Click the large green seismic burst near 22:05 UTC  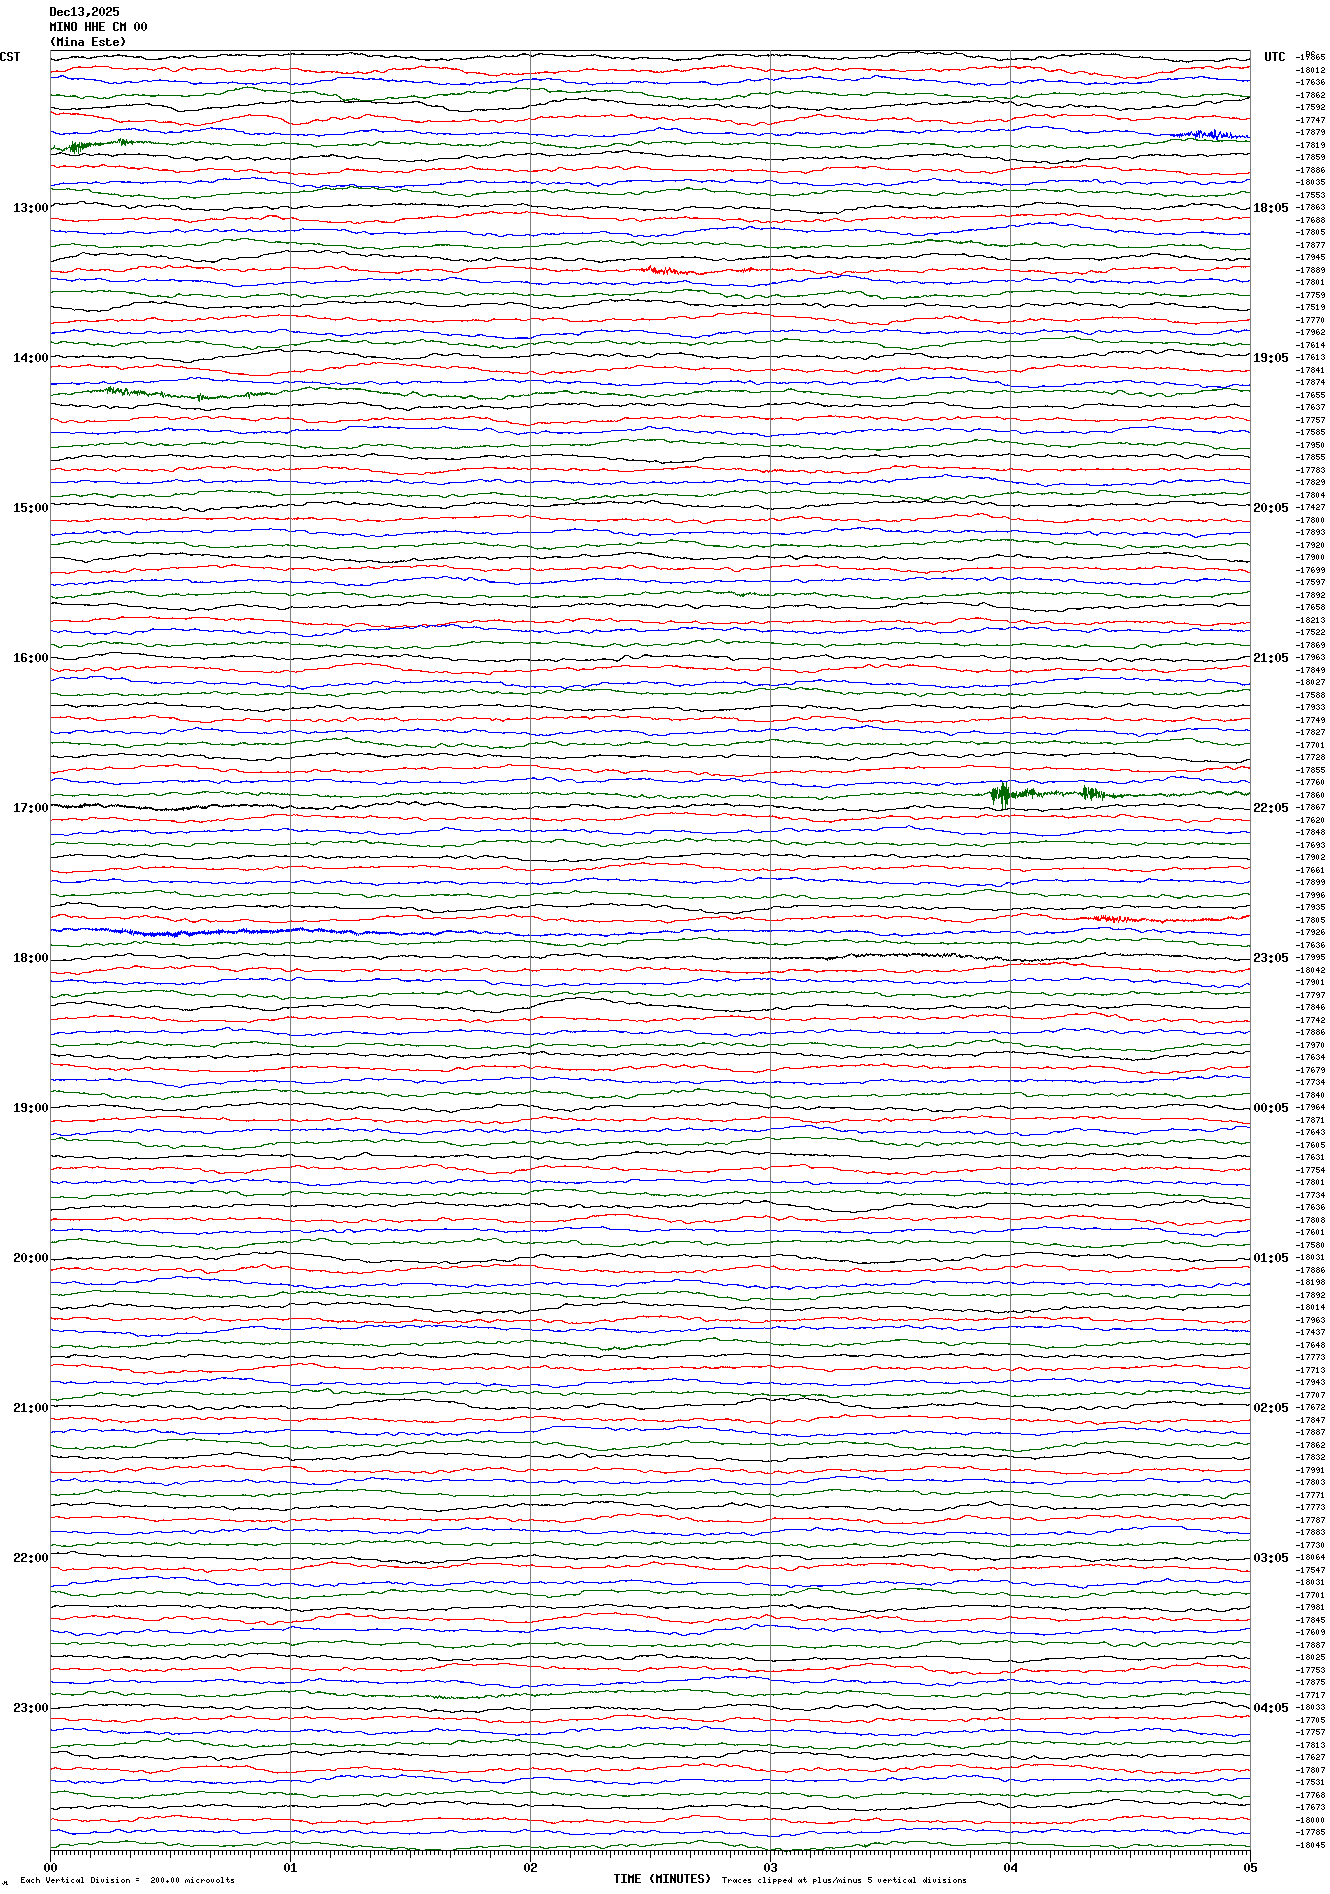pos(1002,795)
